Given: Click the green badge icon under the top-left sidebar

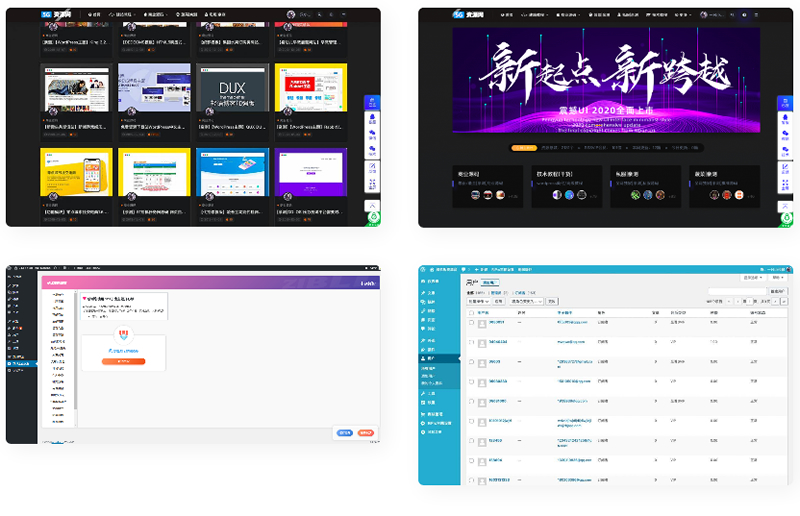Looking at the screenshot, I should (x=372, y=216).
